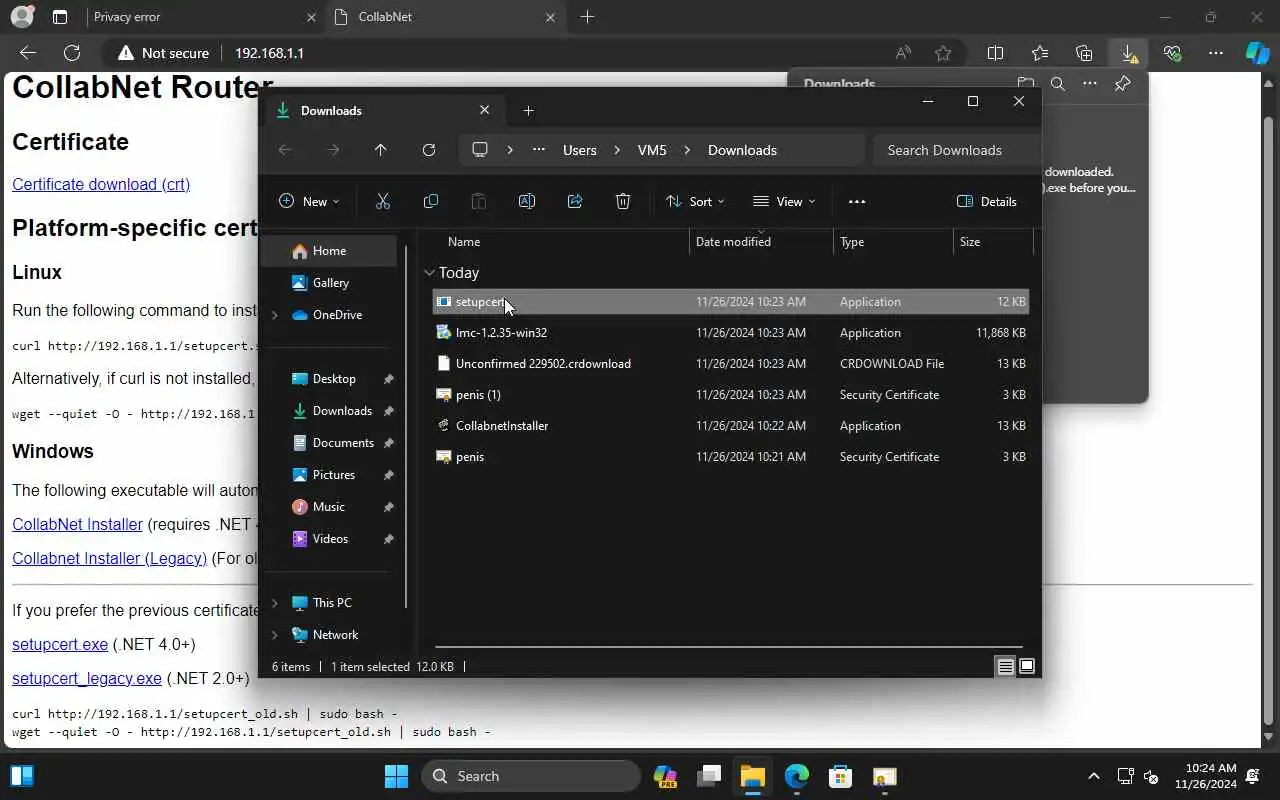Open browser Collections icon

1084,53
